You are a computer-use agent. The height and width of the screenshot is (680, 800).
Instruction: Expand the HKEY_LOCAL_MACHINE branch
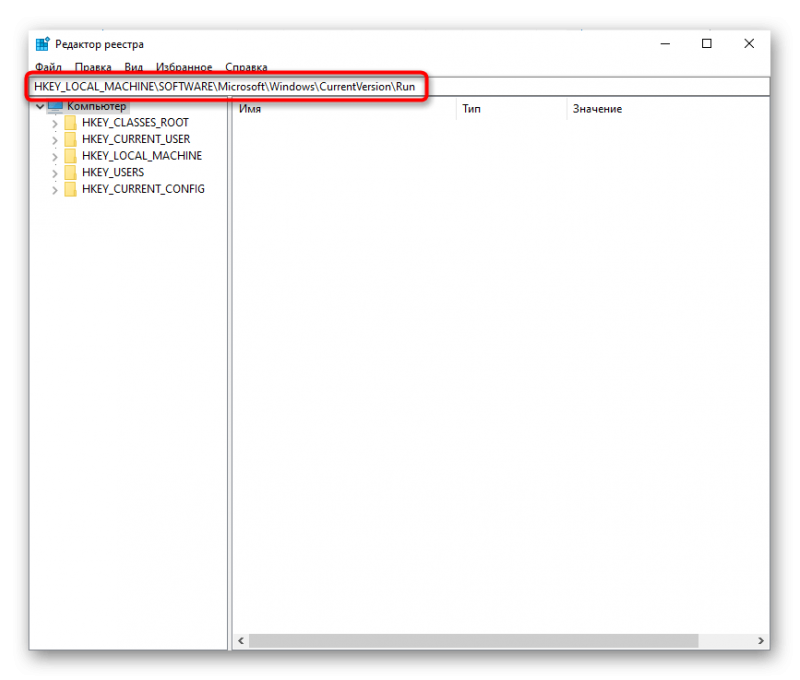[55, 157]
